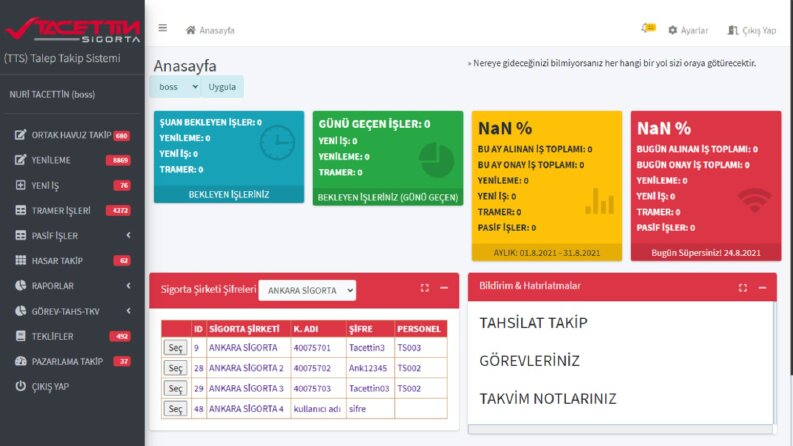Click Bugün Süpersiniz red card footer

pos(706,252)
